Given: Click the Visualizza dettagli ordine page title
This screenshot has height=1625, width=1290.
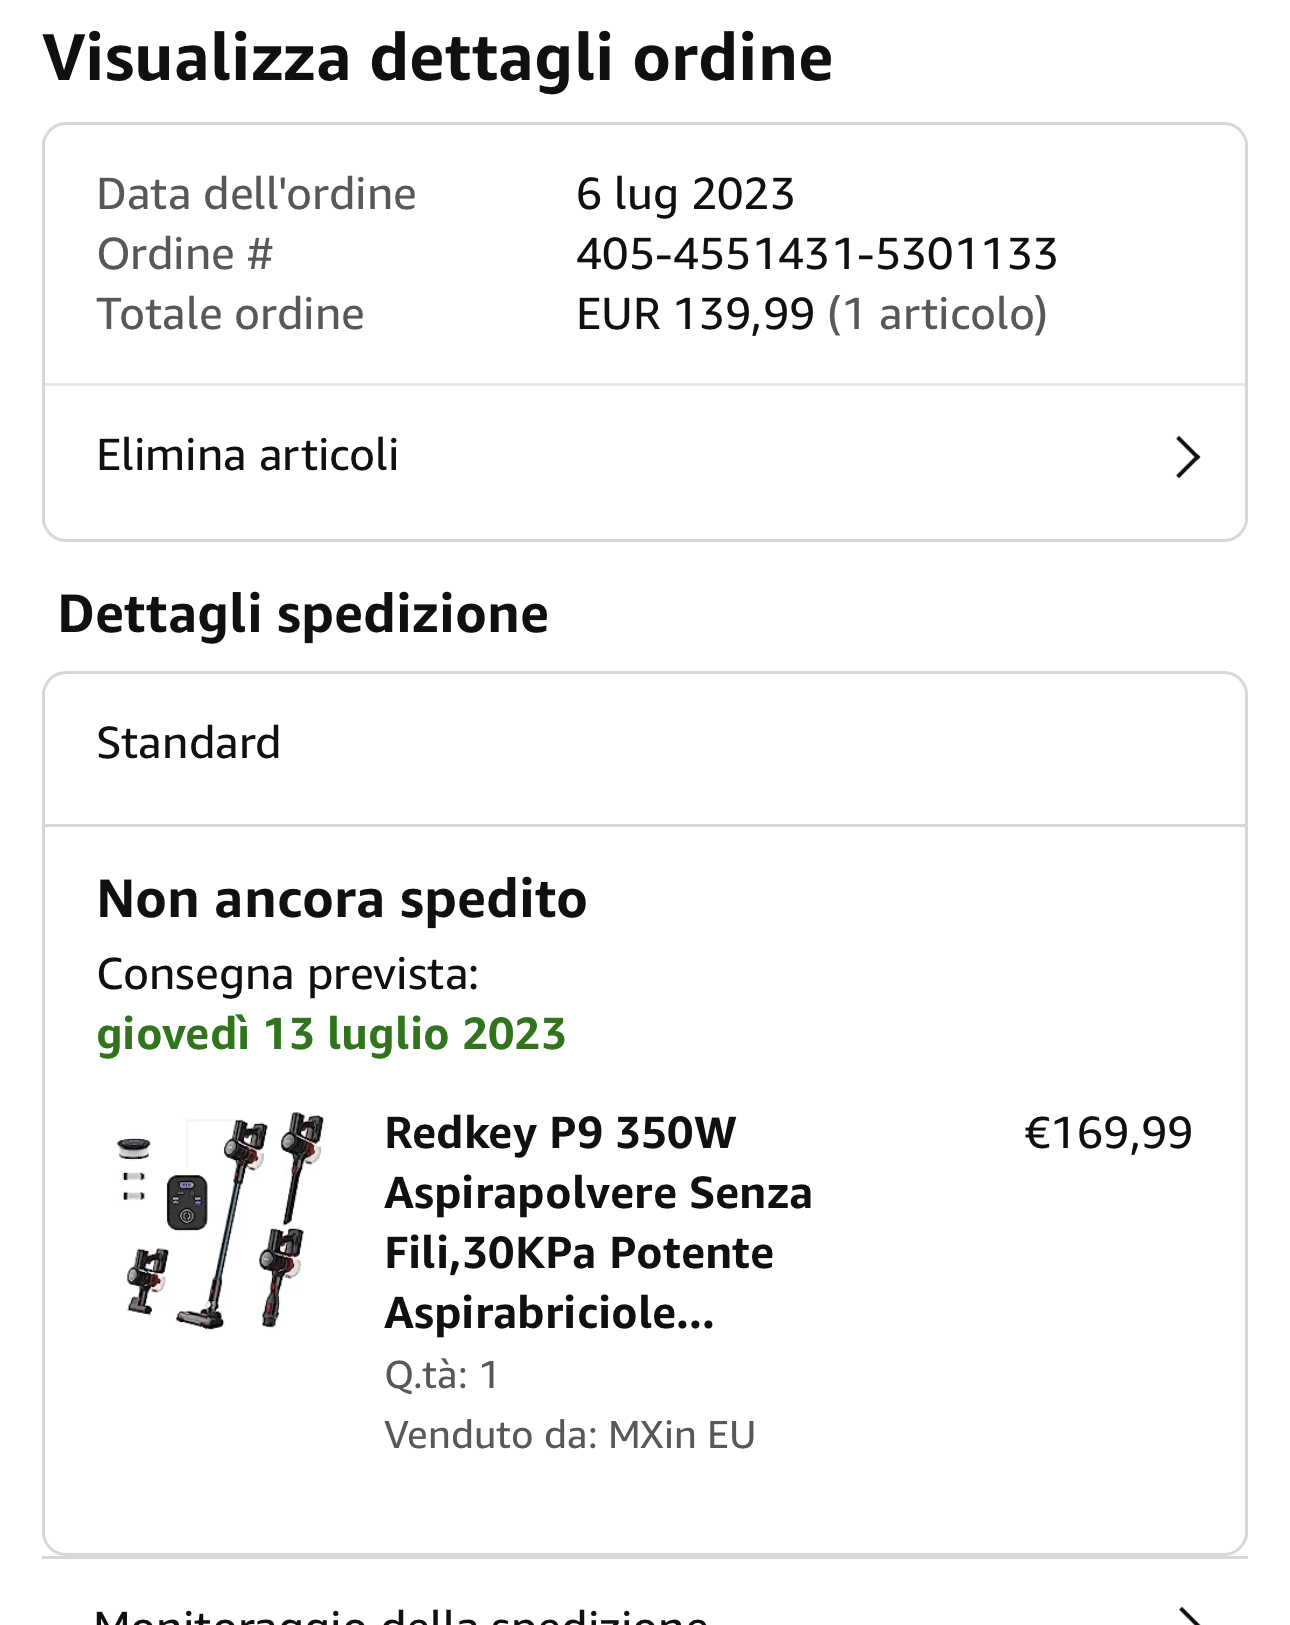Looking at the screenshot, I should (437, 58).
